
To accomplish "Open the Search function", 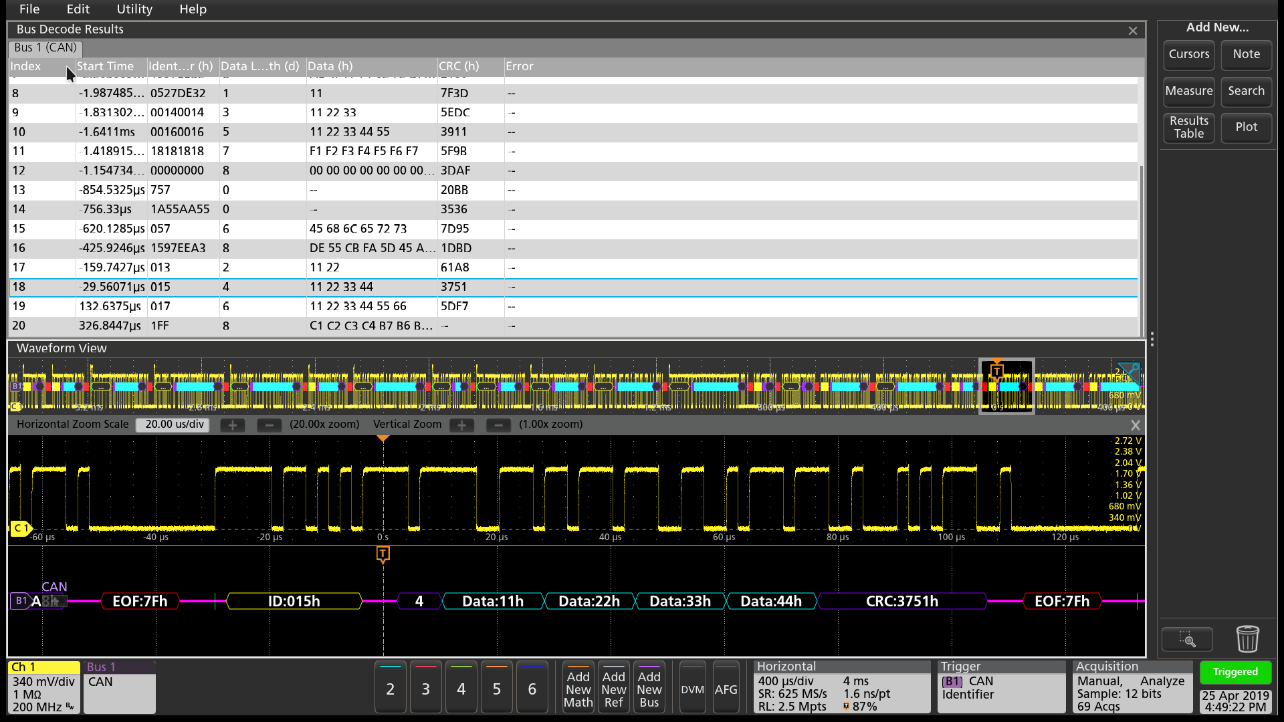I will 1246,91.
